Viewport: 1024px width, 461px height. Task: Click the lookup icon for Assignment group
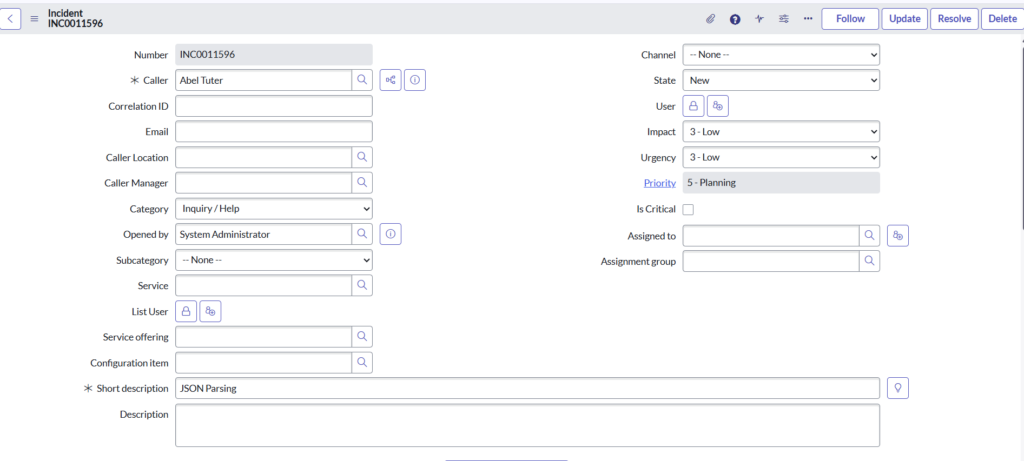click(870, 261)
